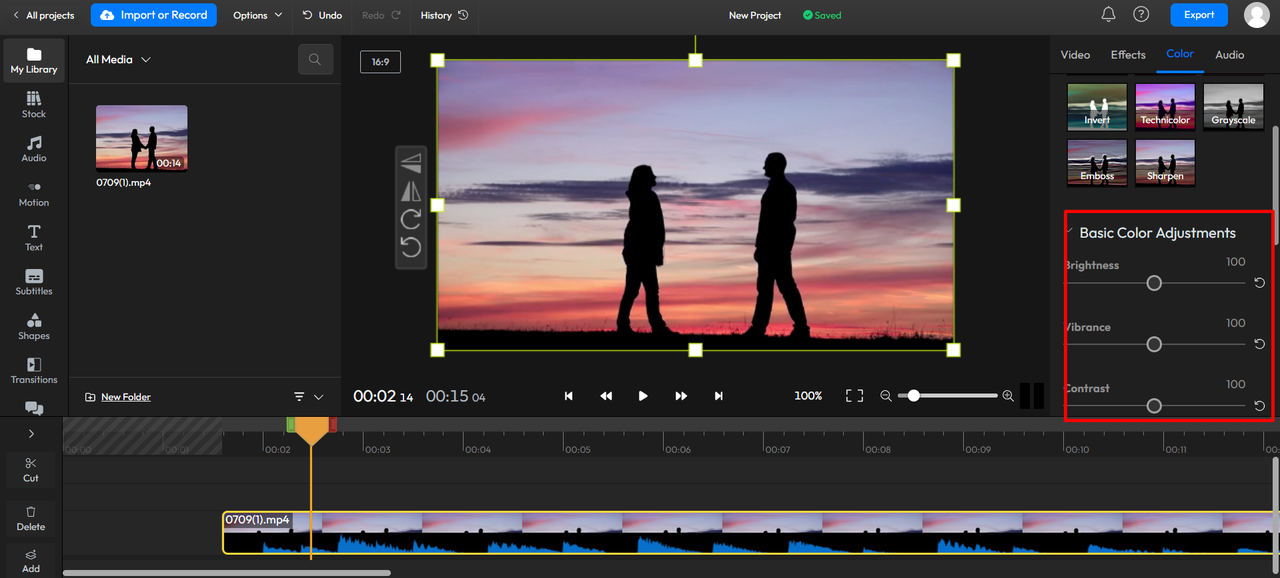Skip to the start of the video
Screen dimensions: 1280x578
568,396
